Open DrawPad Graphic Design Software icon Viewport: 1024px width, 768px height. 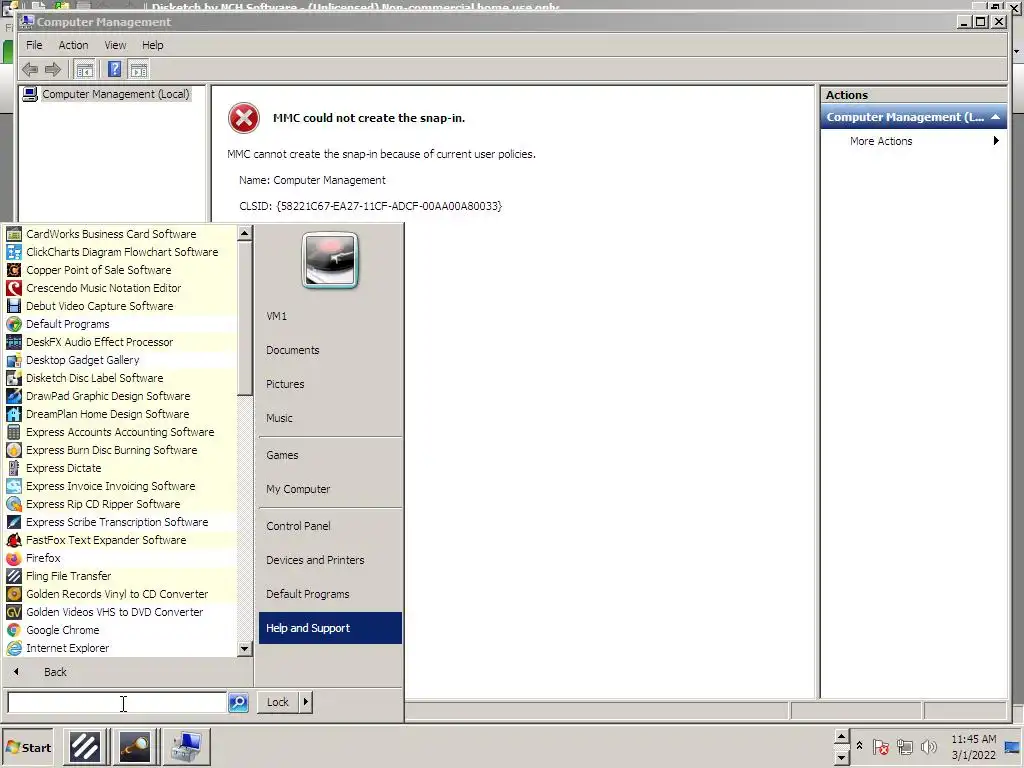[14, 396]
